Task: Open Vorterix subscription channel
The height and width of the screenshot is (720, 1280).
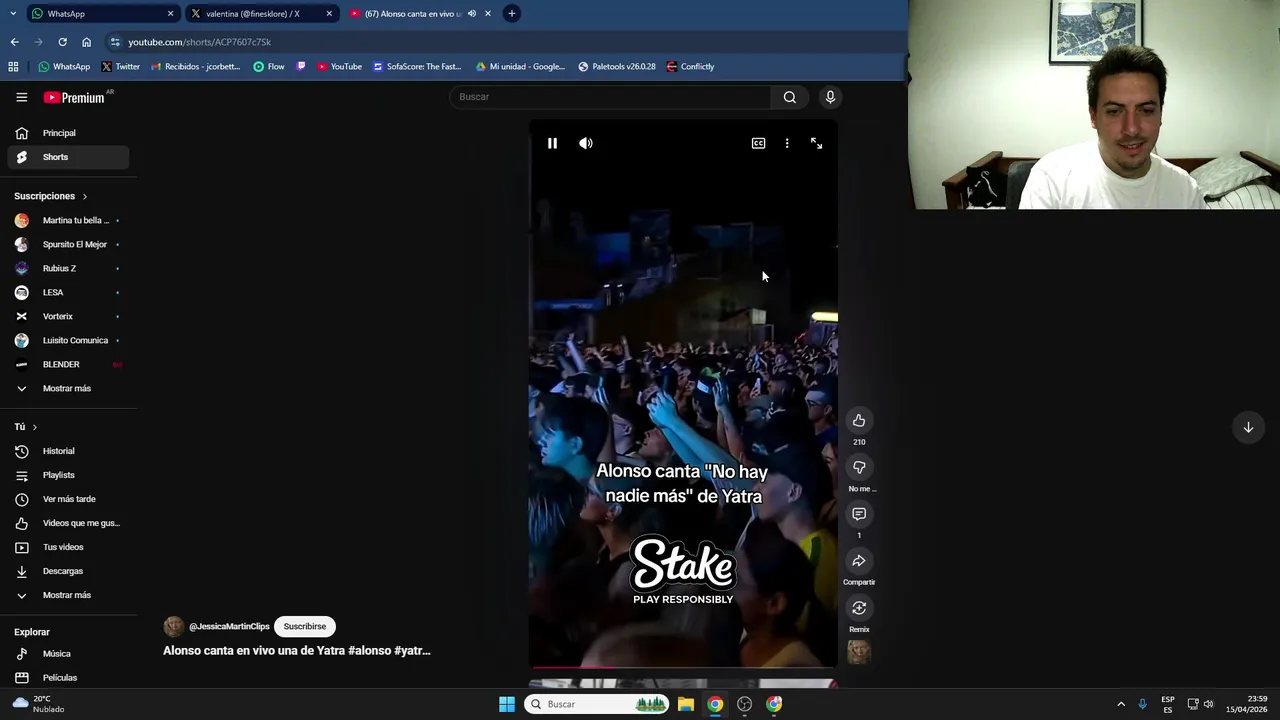Action: point(68,316)
